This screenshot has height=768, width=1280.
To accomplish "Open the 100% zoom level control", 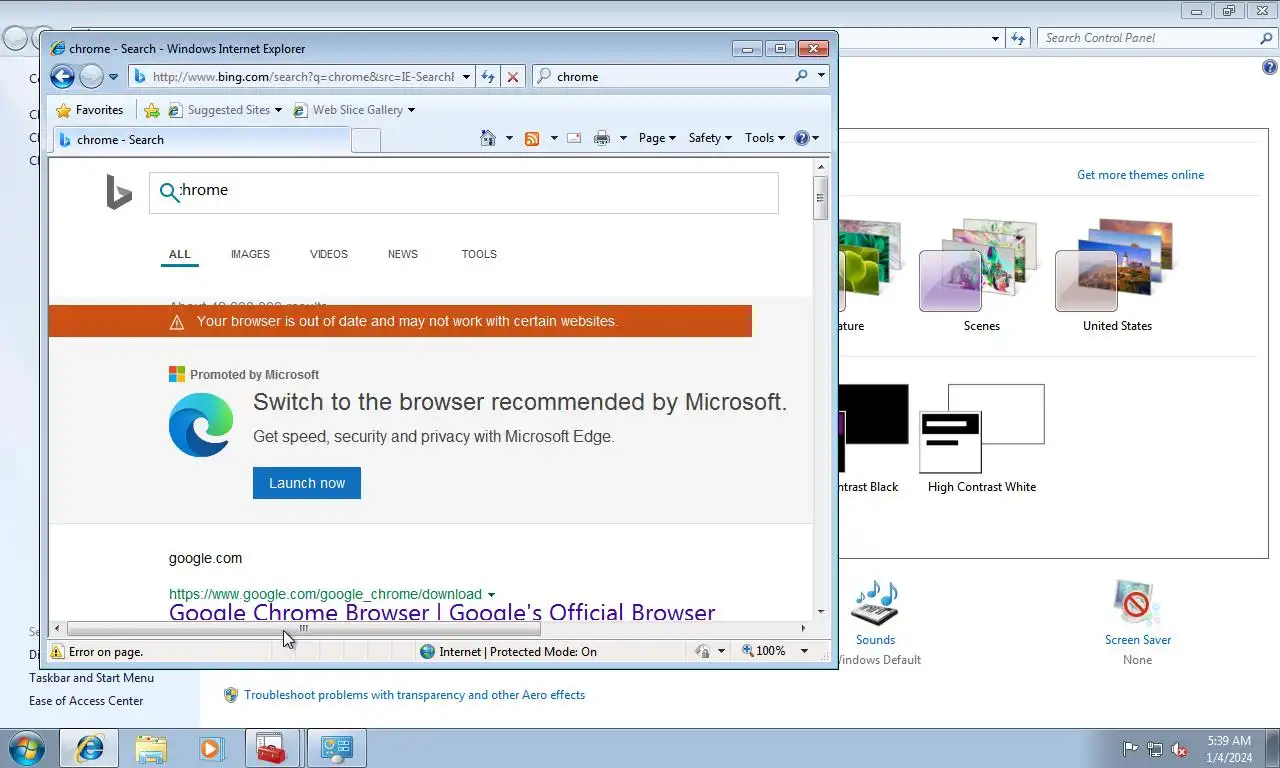I will pyautogui.click(x=774, y=651).
